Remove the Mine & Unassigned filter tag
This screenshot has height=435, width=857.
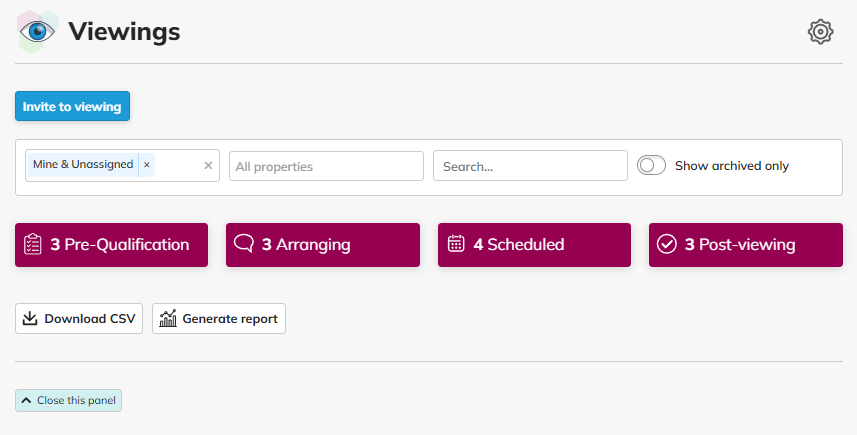coord(147,165)
